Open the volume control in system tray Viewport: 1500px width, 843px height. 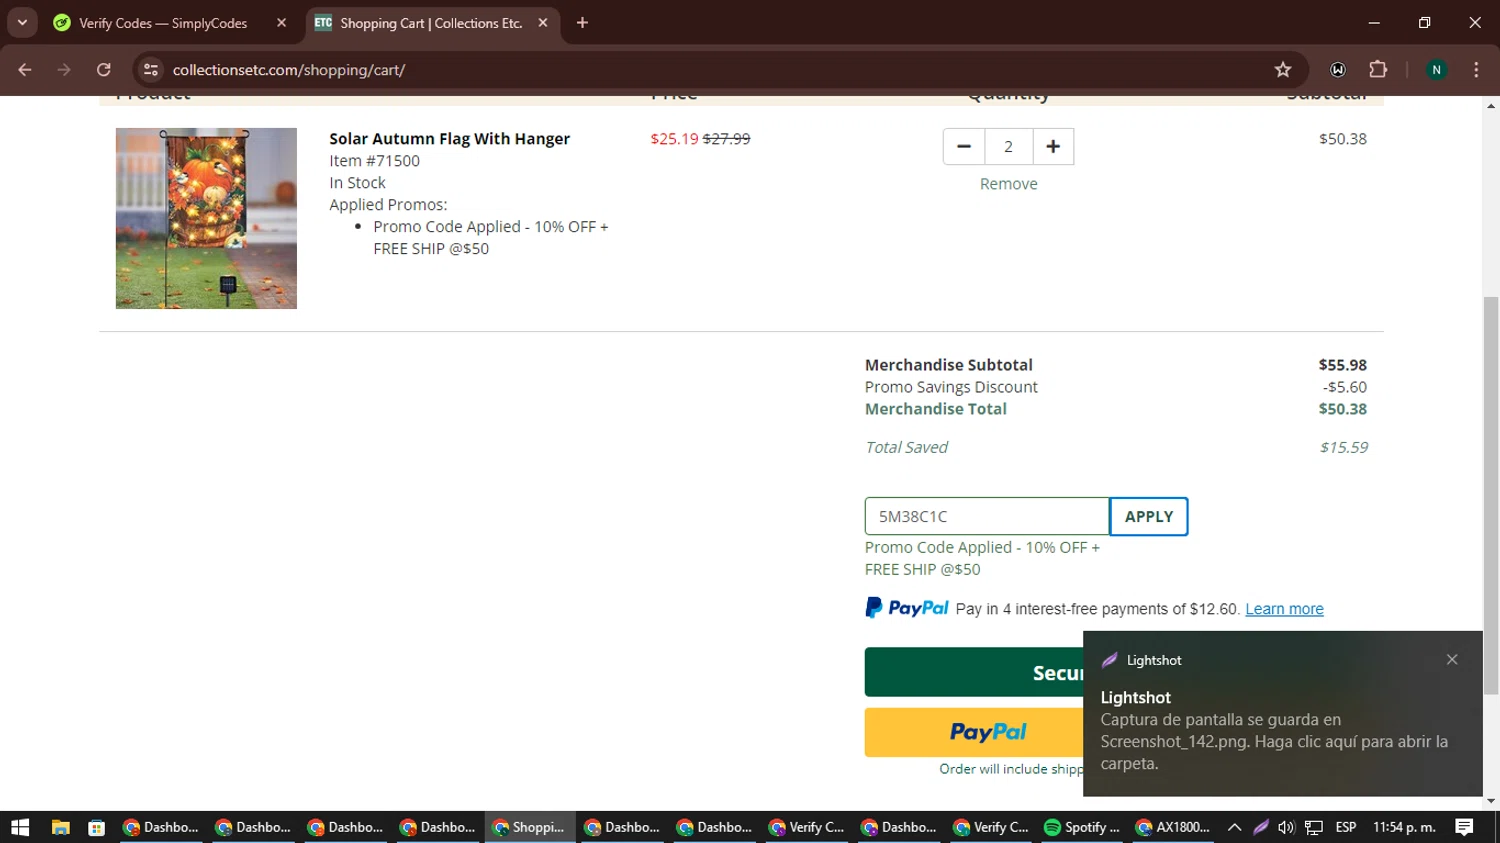click(1286, 827)
